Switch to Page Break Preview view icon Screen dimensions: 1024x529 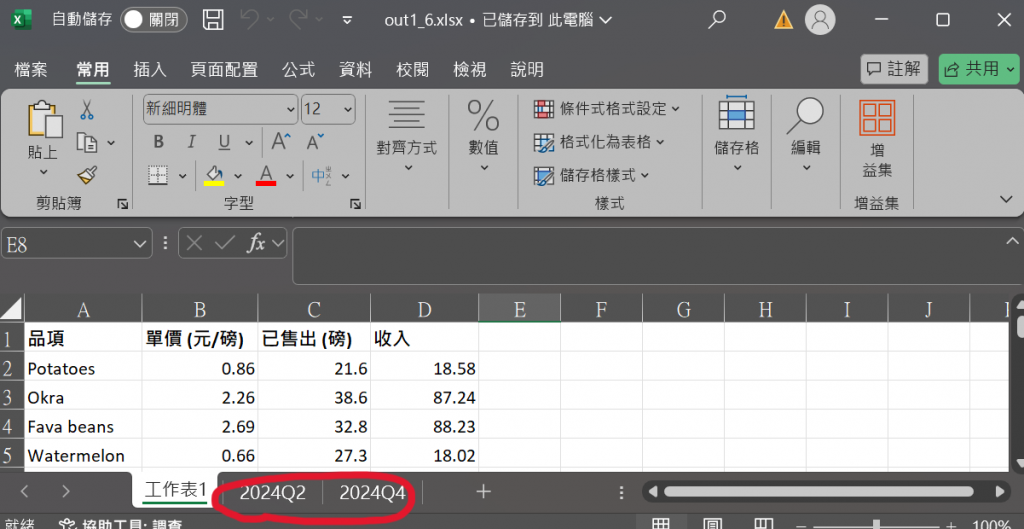click(763, 524)
